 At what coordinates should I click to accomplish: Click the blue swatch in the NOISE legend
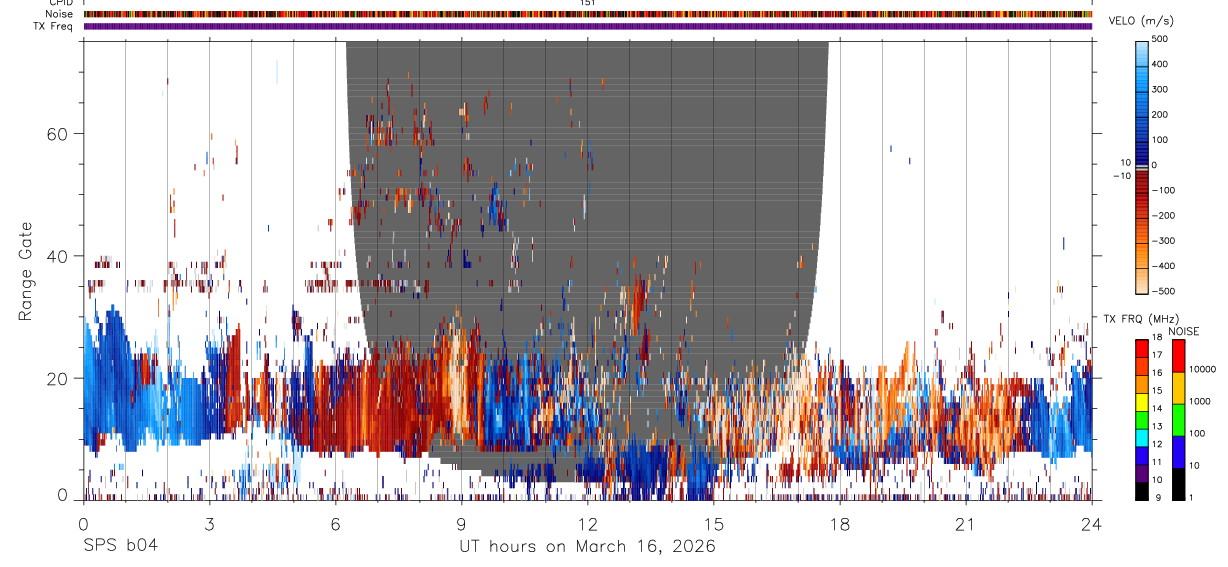[x=1179, y=452]
